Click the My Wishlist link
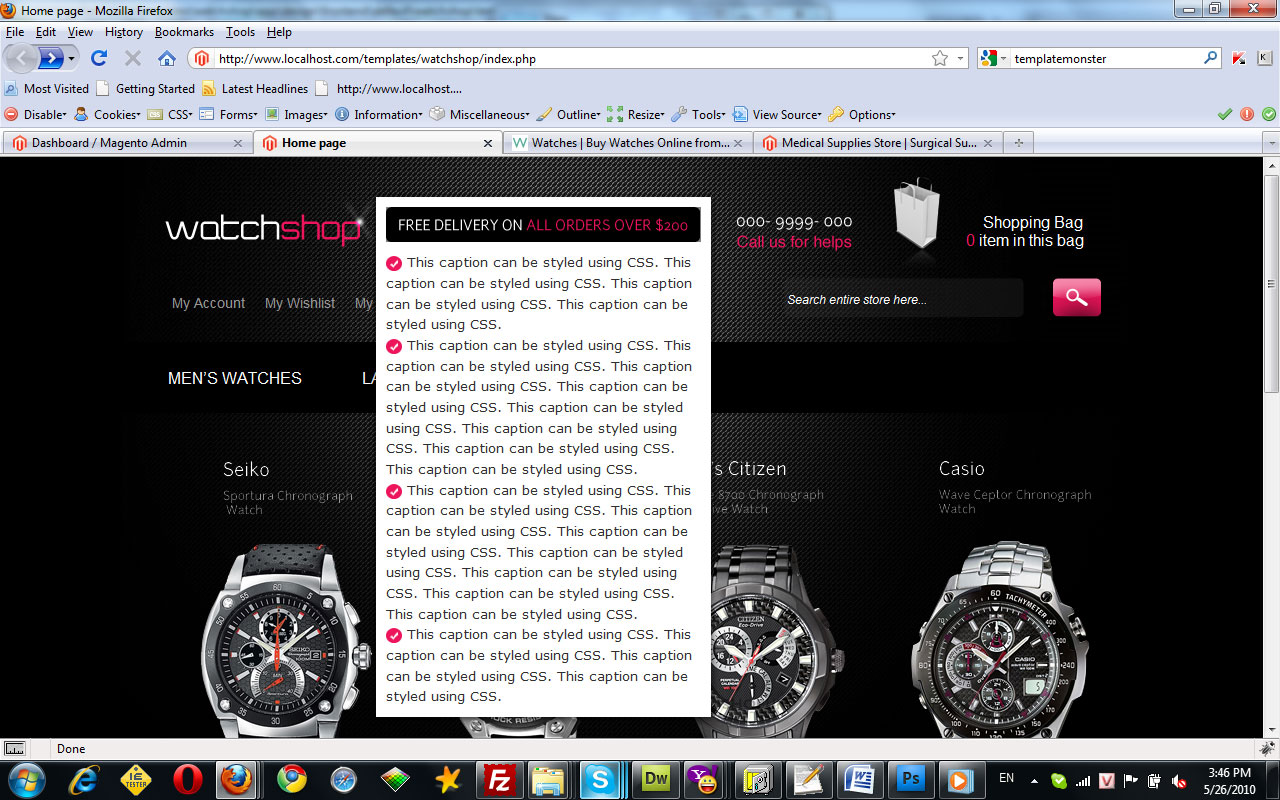This screenshot has height=800, width=1280. [x=300, y=303]
